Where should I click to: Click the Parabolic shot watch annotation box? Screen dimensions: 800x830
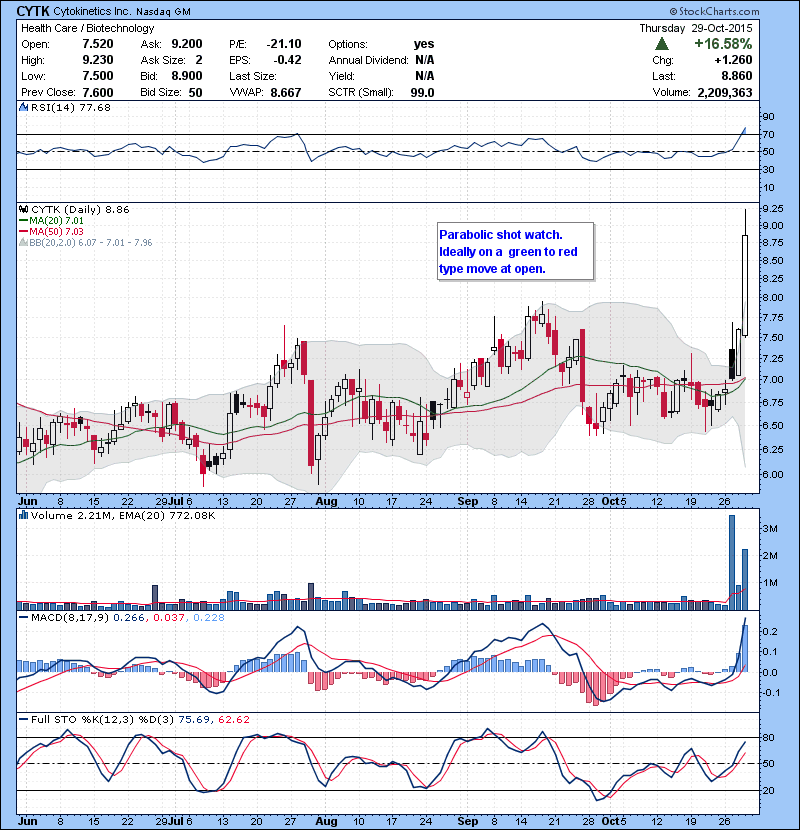tap(516, 251)
